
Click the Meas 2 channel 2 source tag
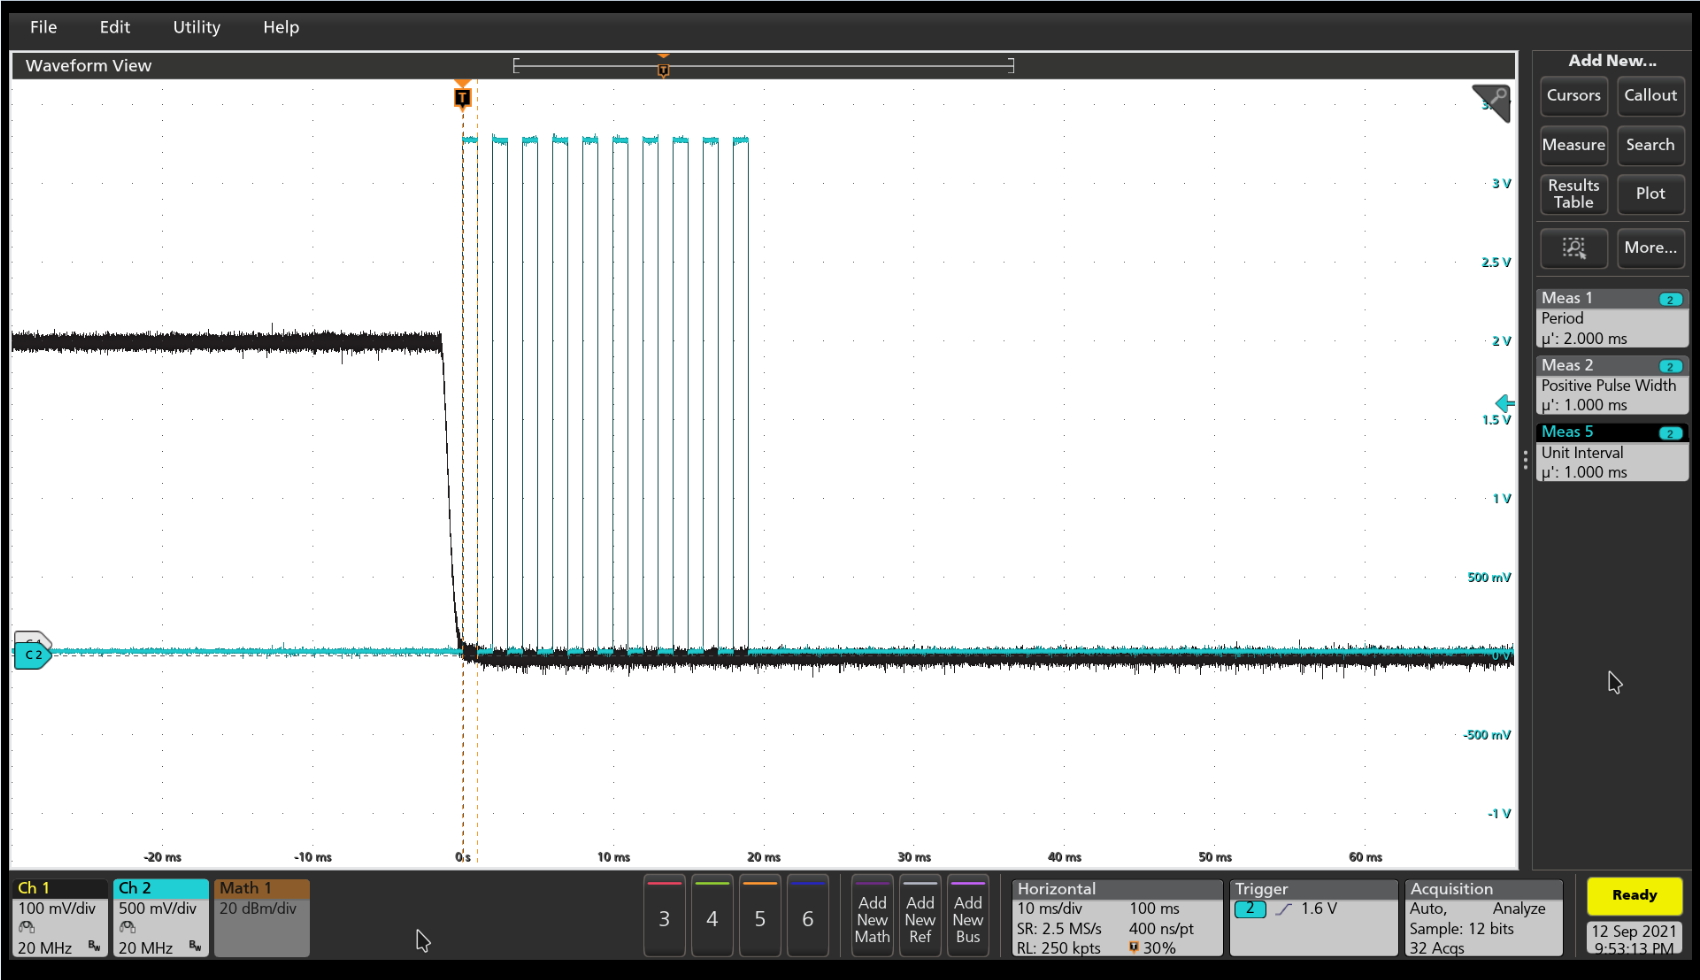[1670, 367]
